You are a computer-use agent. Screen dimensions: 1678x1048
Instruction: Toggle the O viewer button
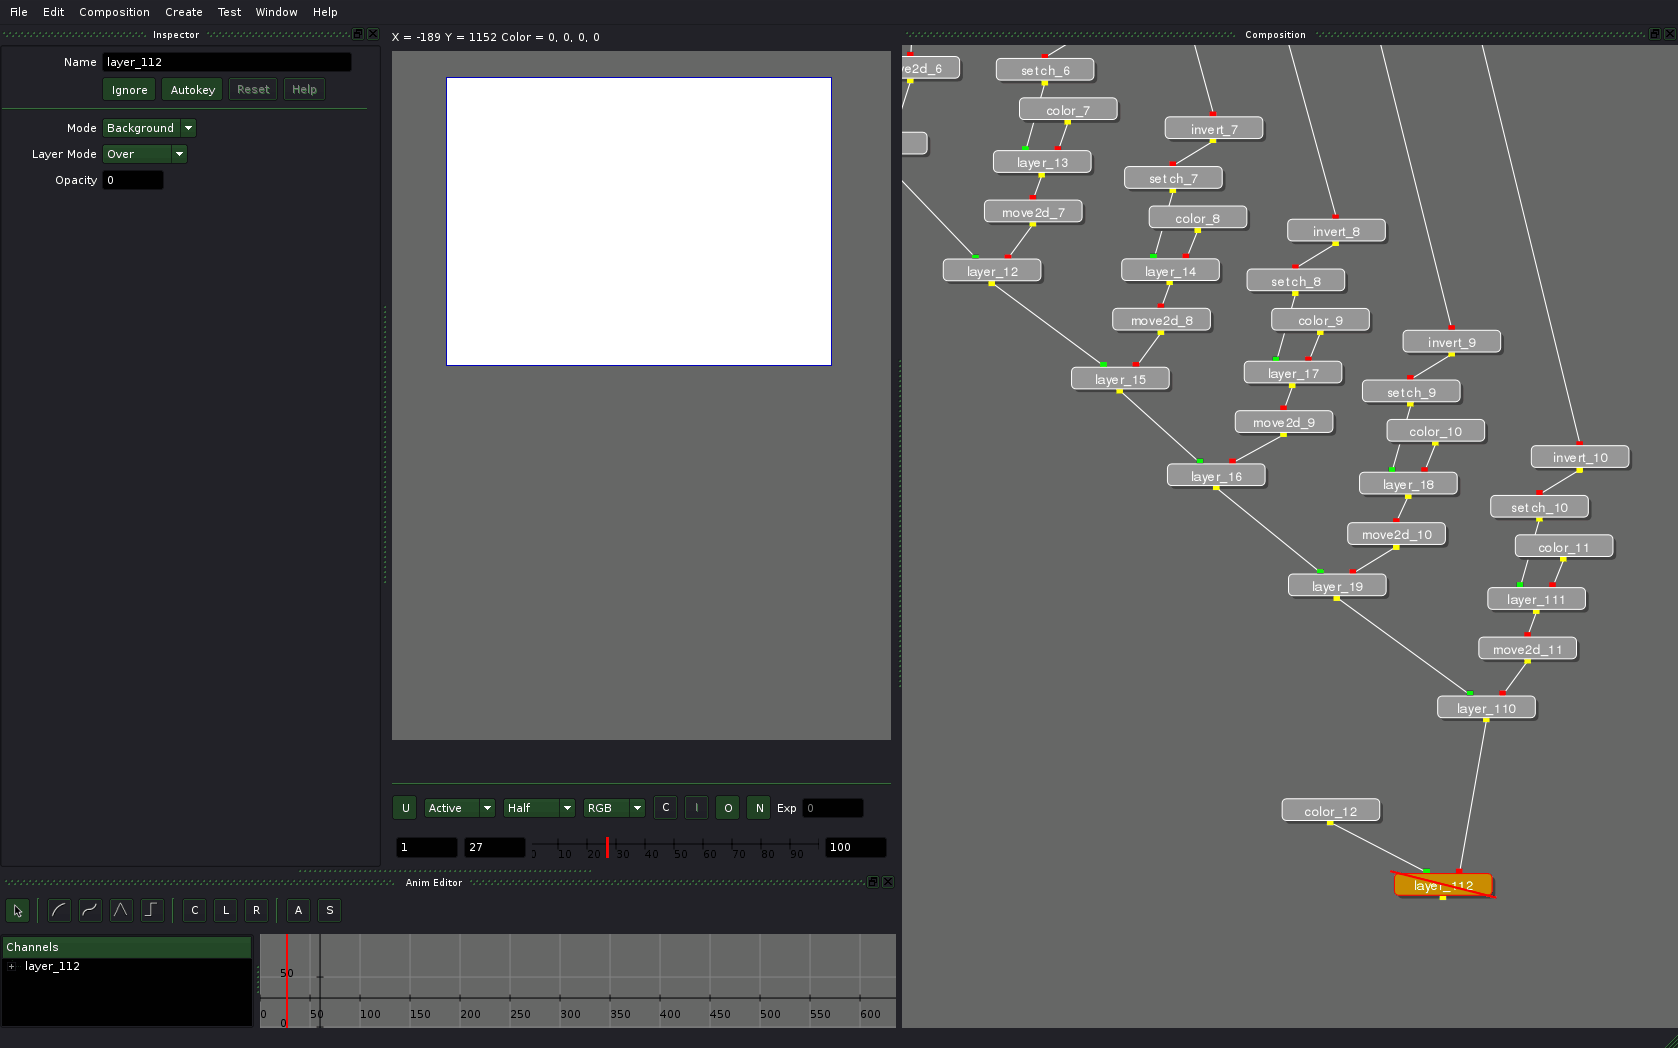(728, 808)
